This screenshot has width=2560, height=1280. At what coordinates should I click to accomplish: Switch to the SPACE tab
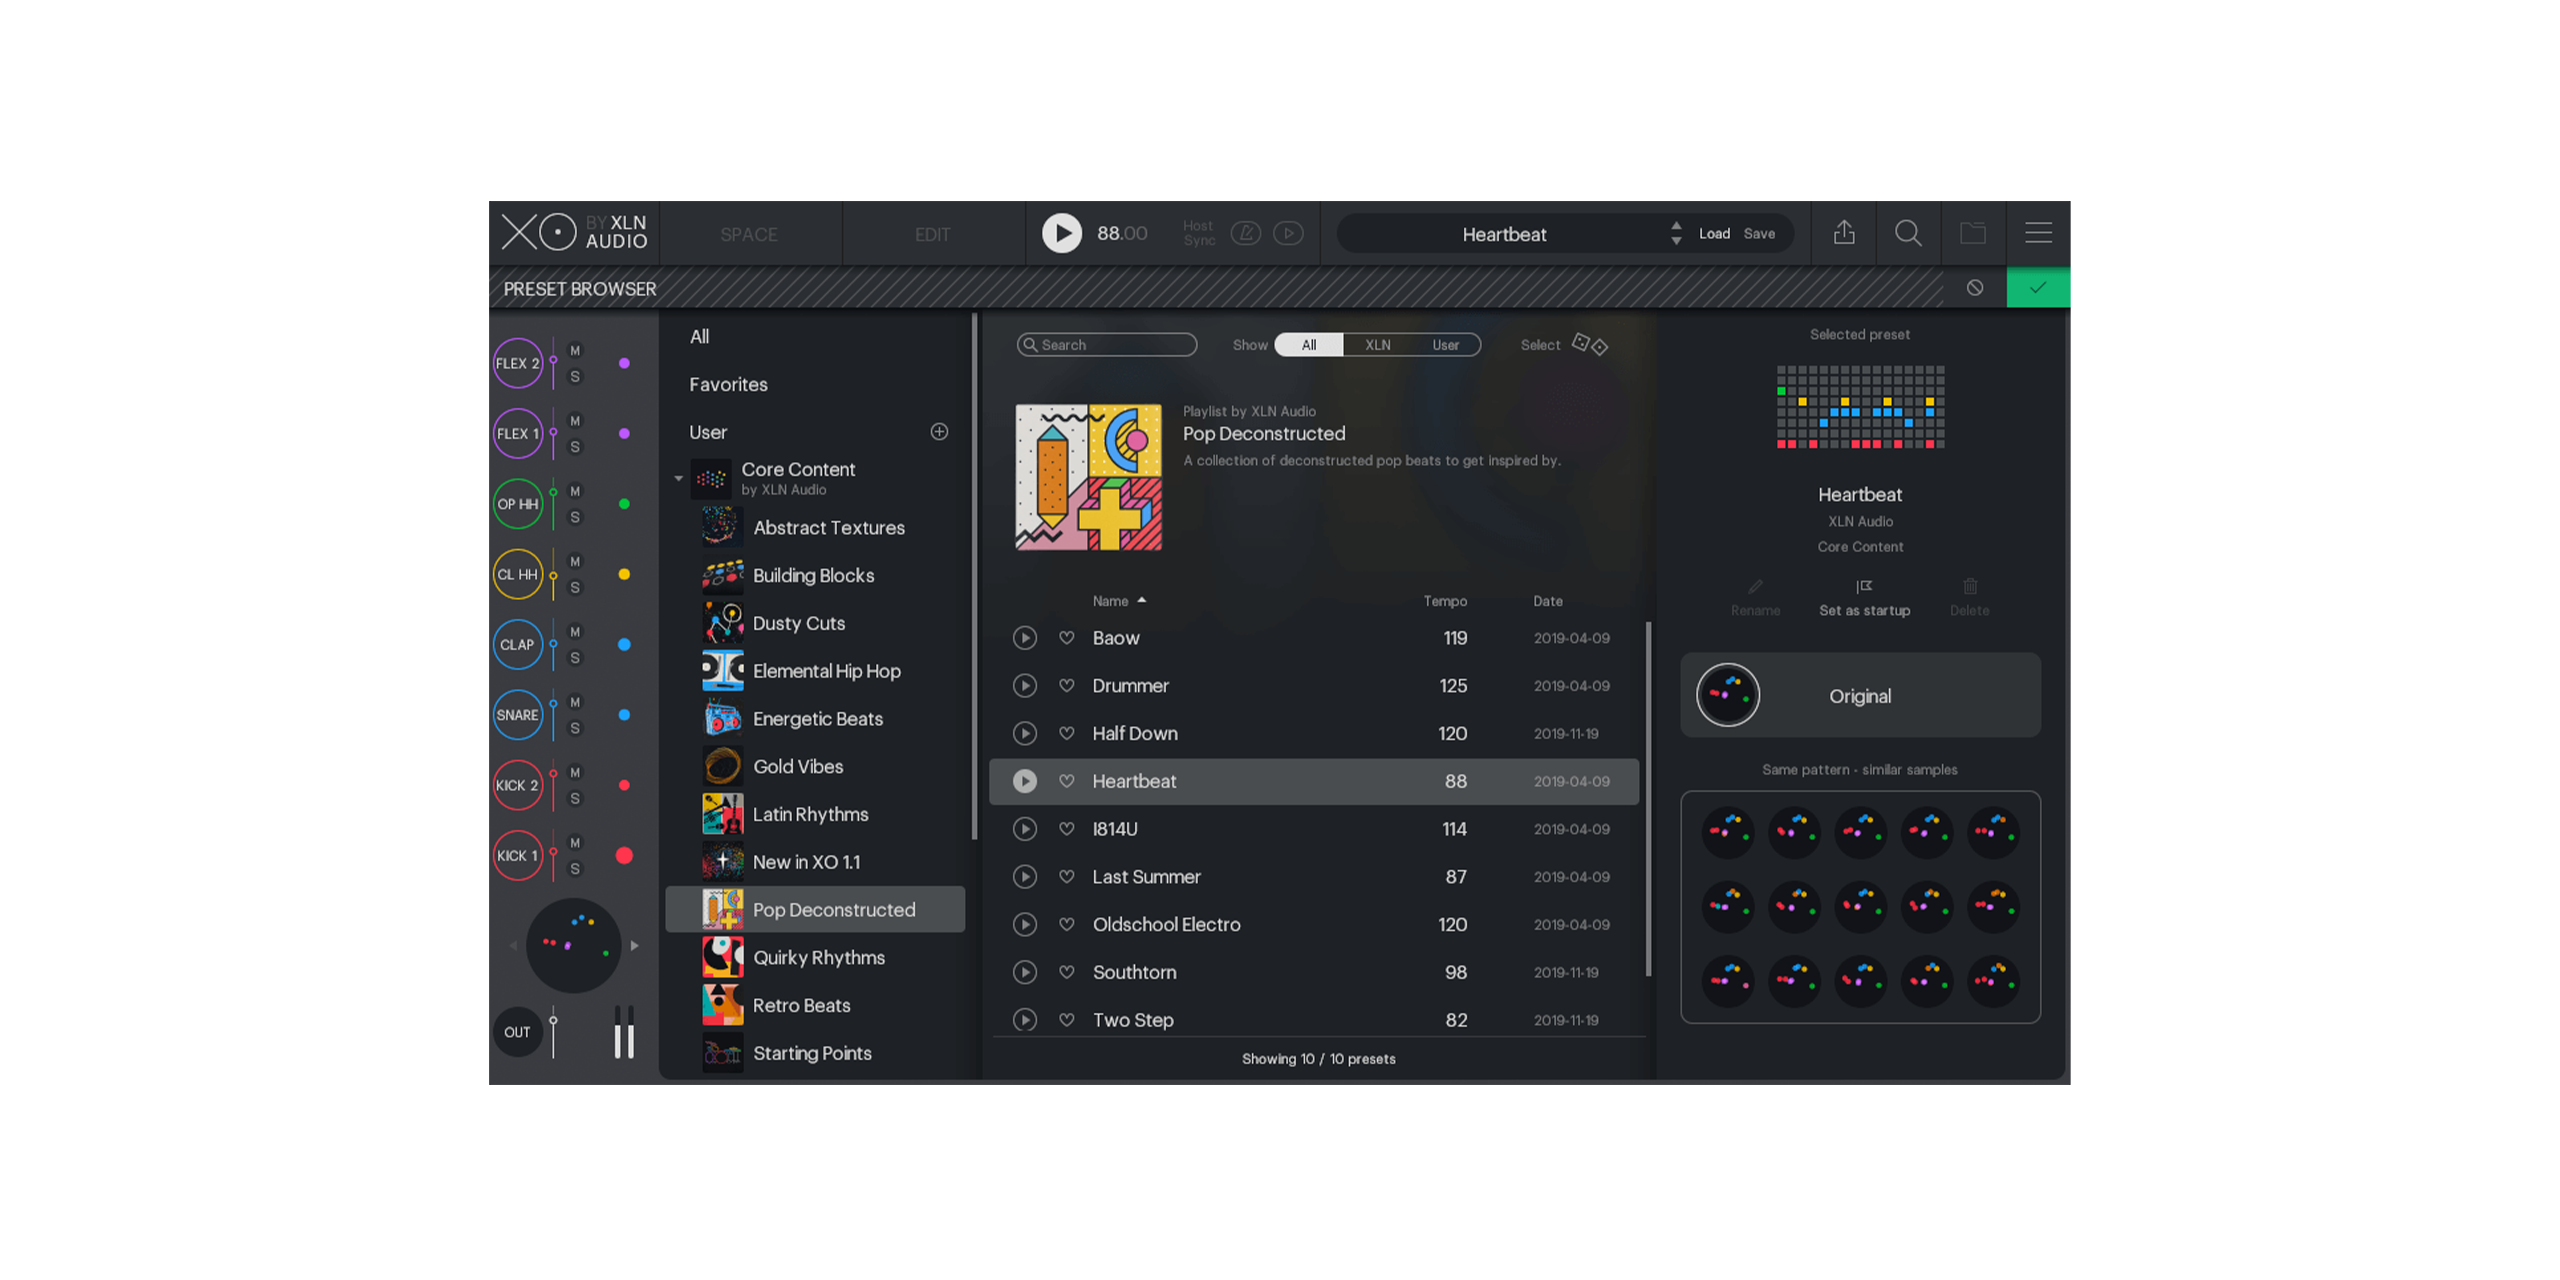tap(748, 235)
